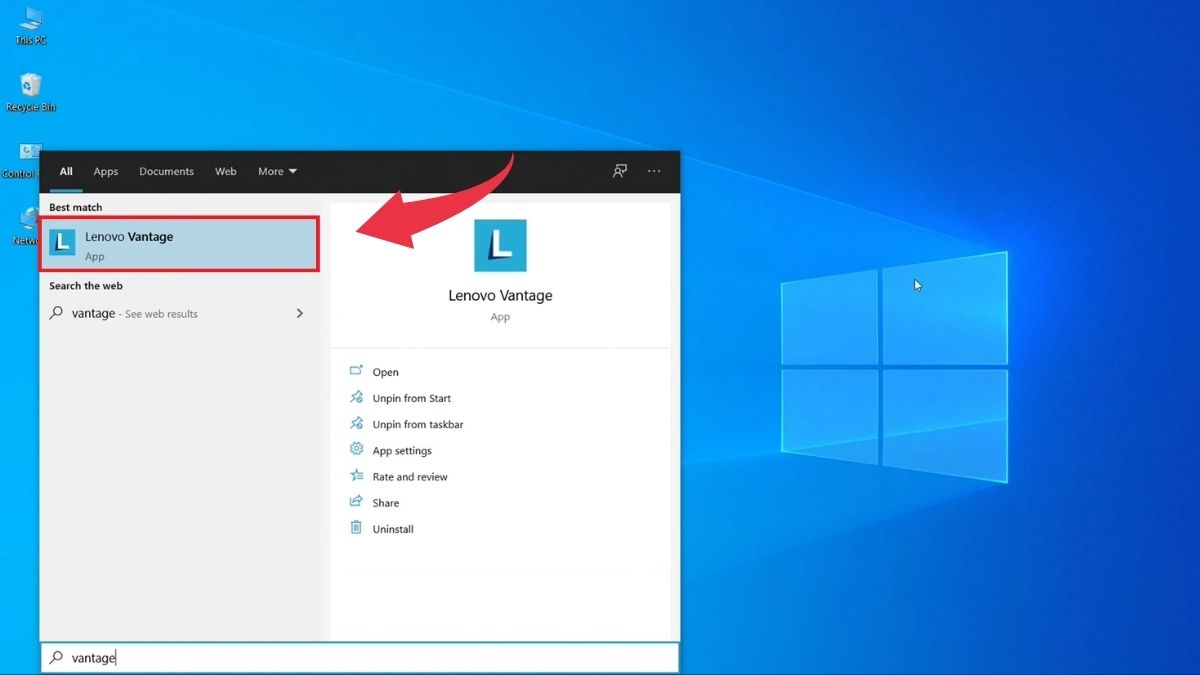Click large Lenovo Vantage logo in preview pane
Viewport: 1200px width, 675px height.
[500, 246]
